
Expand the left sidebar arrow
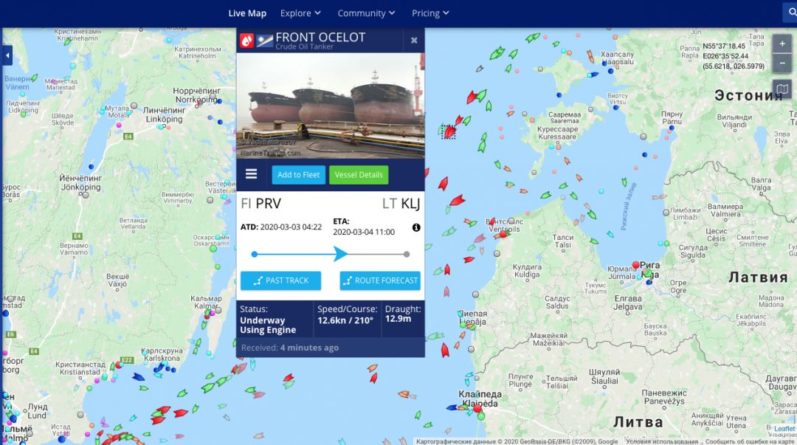coord(7,55)
